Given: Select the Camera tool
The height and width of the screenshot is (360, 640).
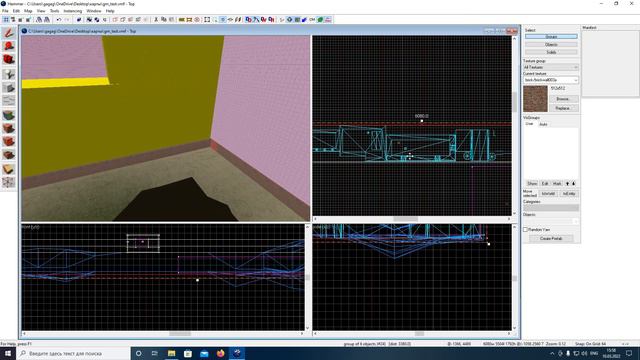Looking at the screenshot, I should pos(9,60).
